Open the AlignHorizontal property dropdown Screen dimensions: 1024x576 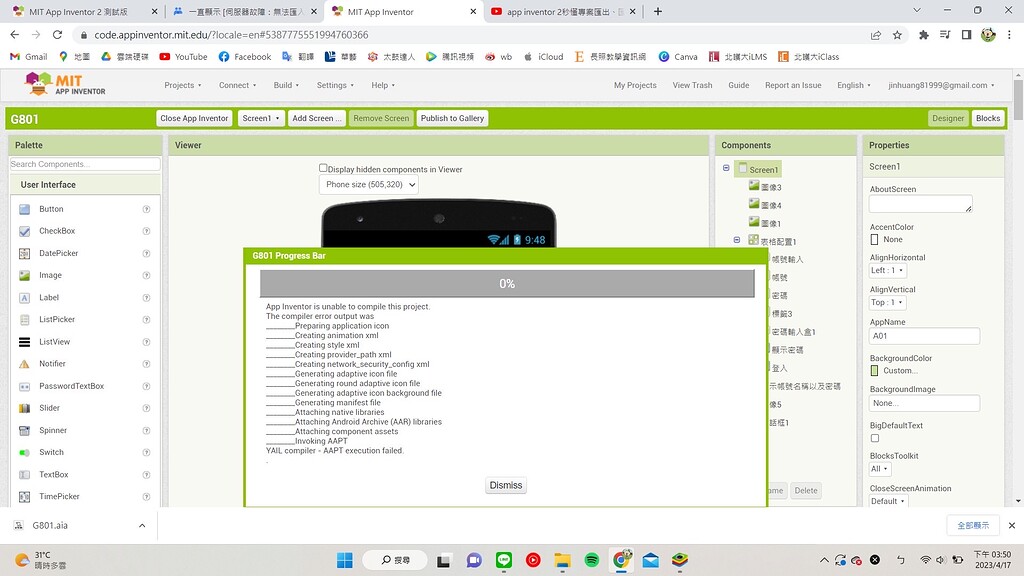pos(886,269)
